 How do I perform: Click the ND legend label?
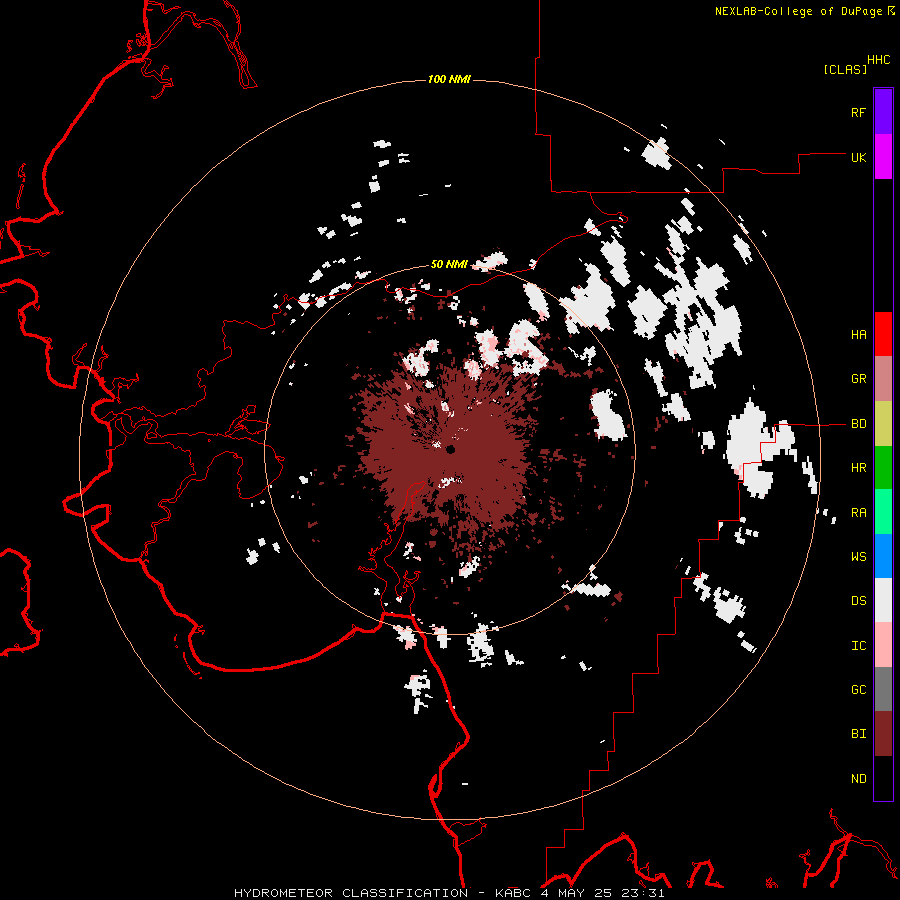(858, 778)
